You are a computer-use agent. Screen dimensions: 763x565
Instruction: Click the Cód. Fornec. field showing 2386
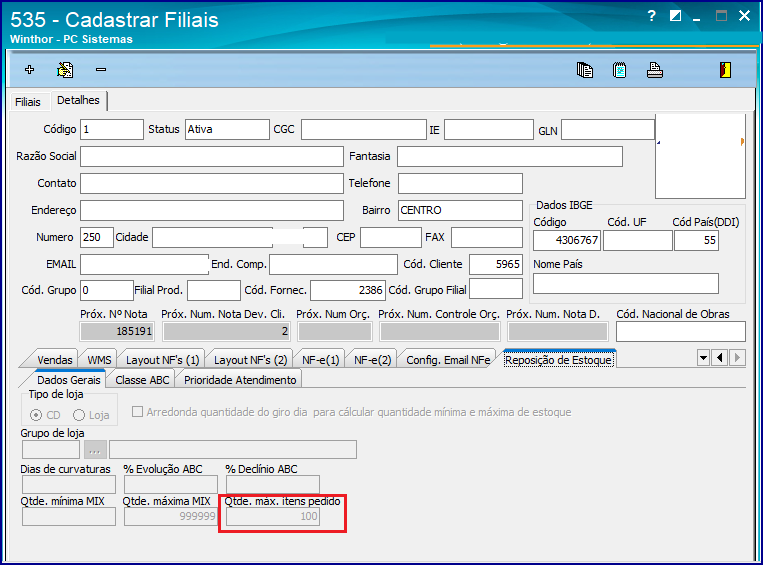coord(348,291)
